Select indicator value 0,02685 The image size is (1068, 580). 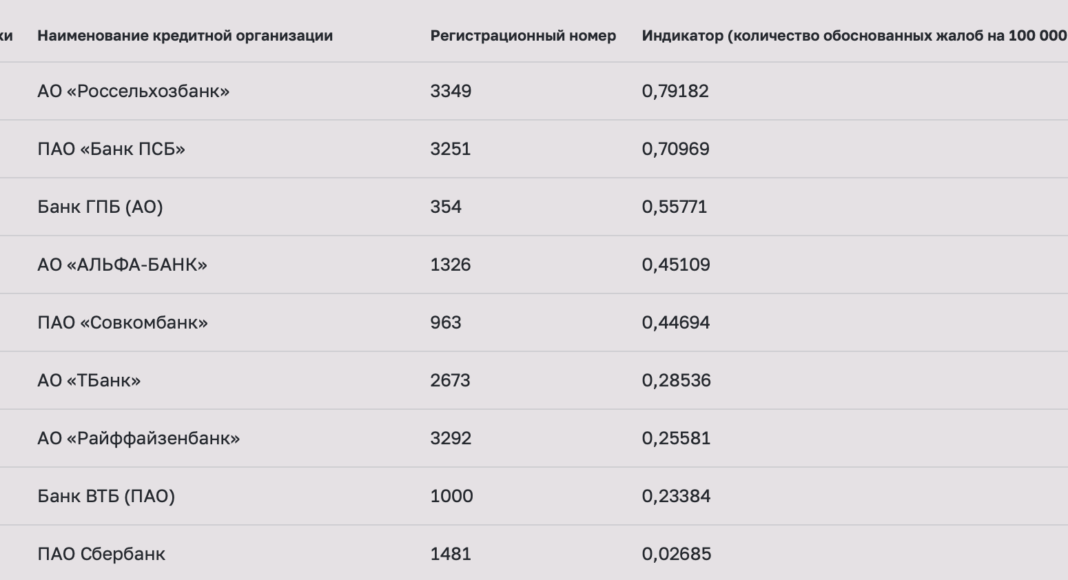pos(676,554)
